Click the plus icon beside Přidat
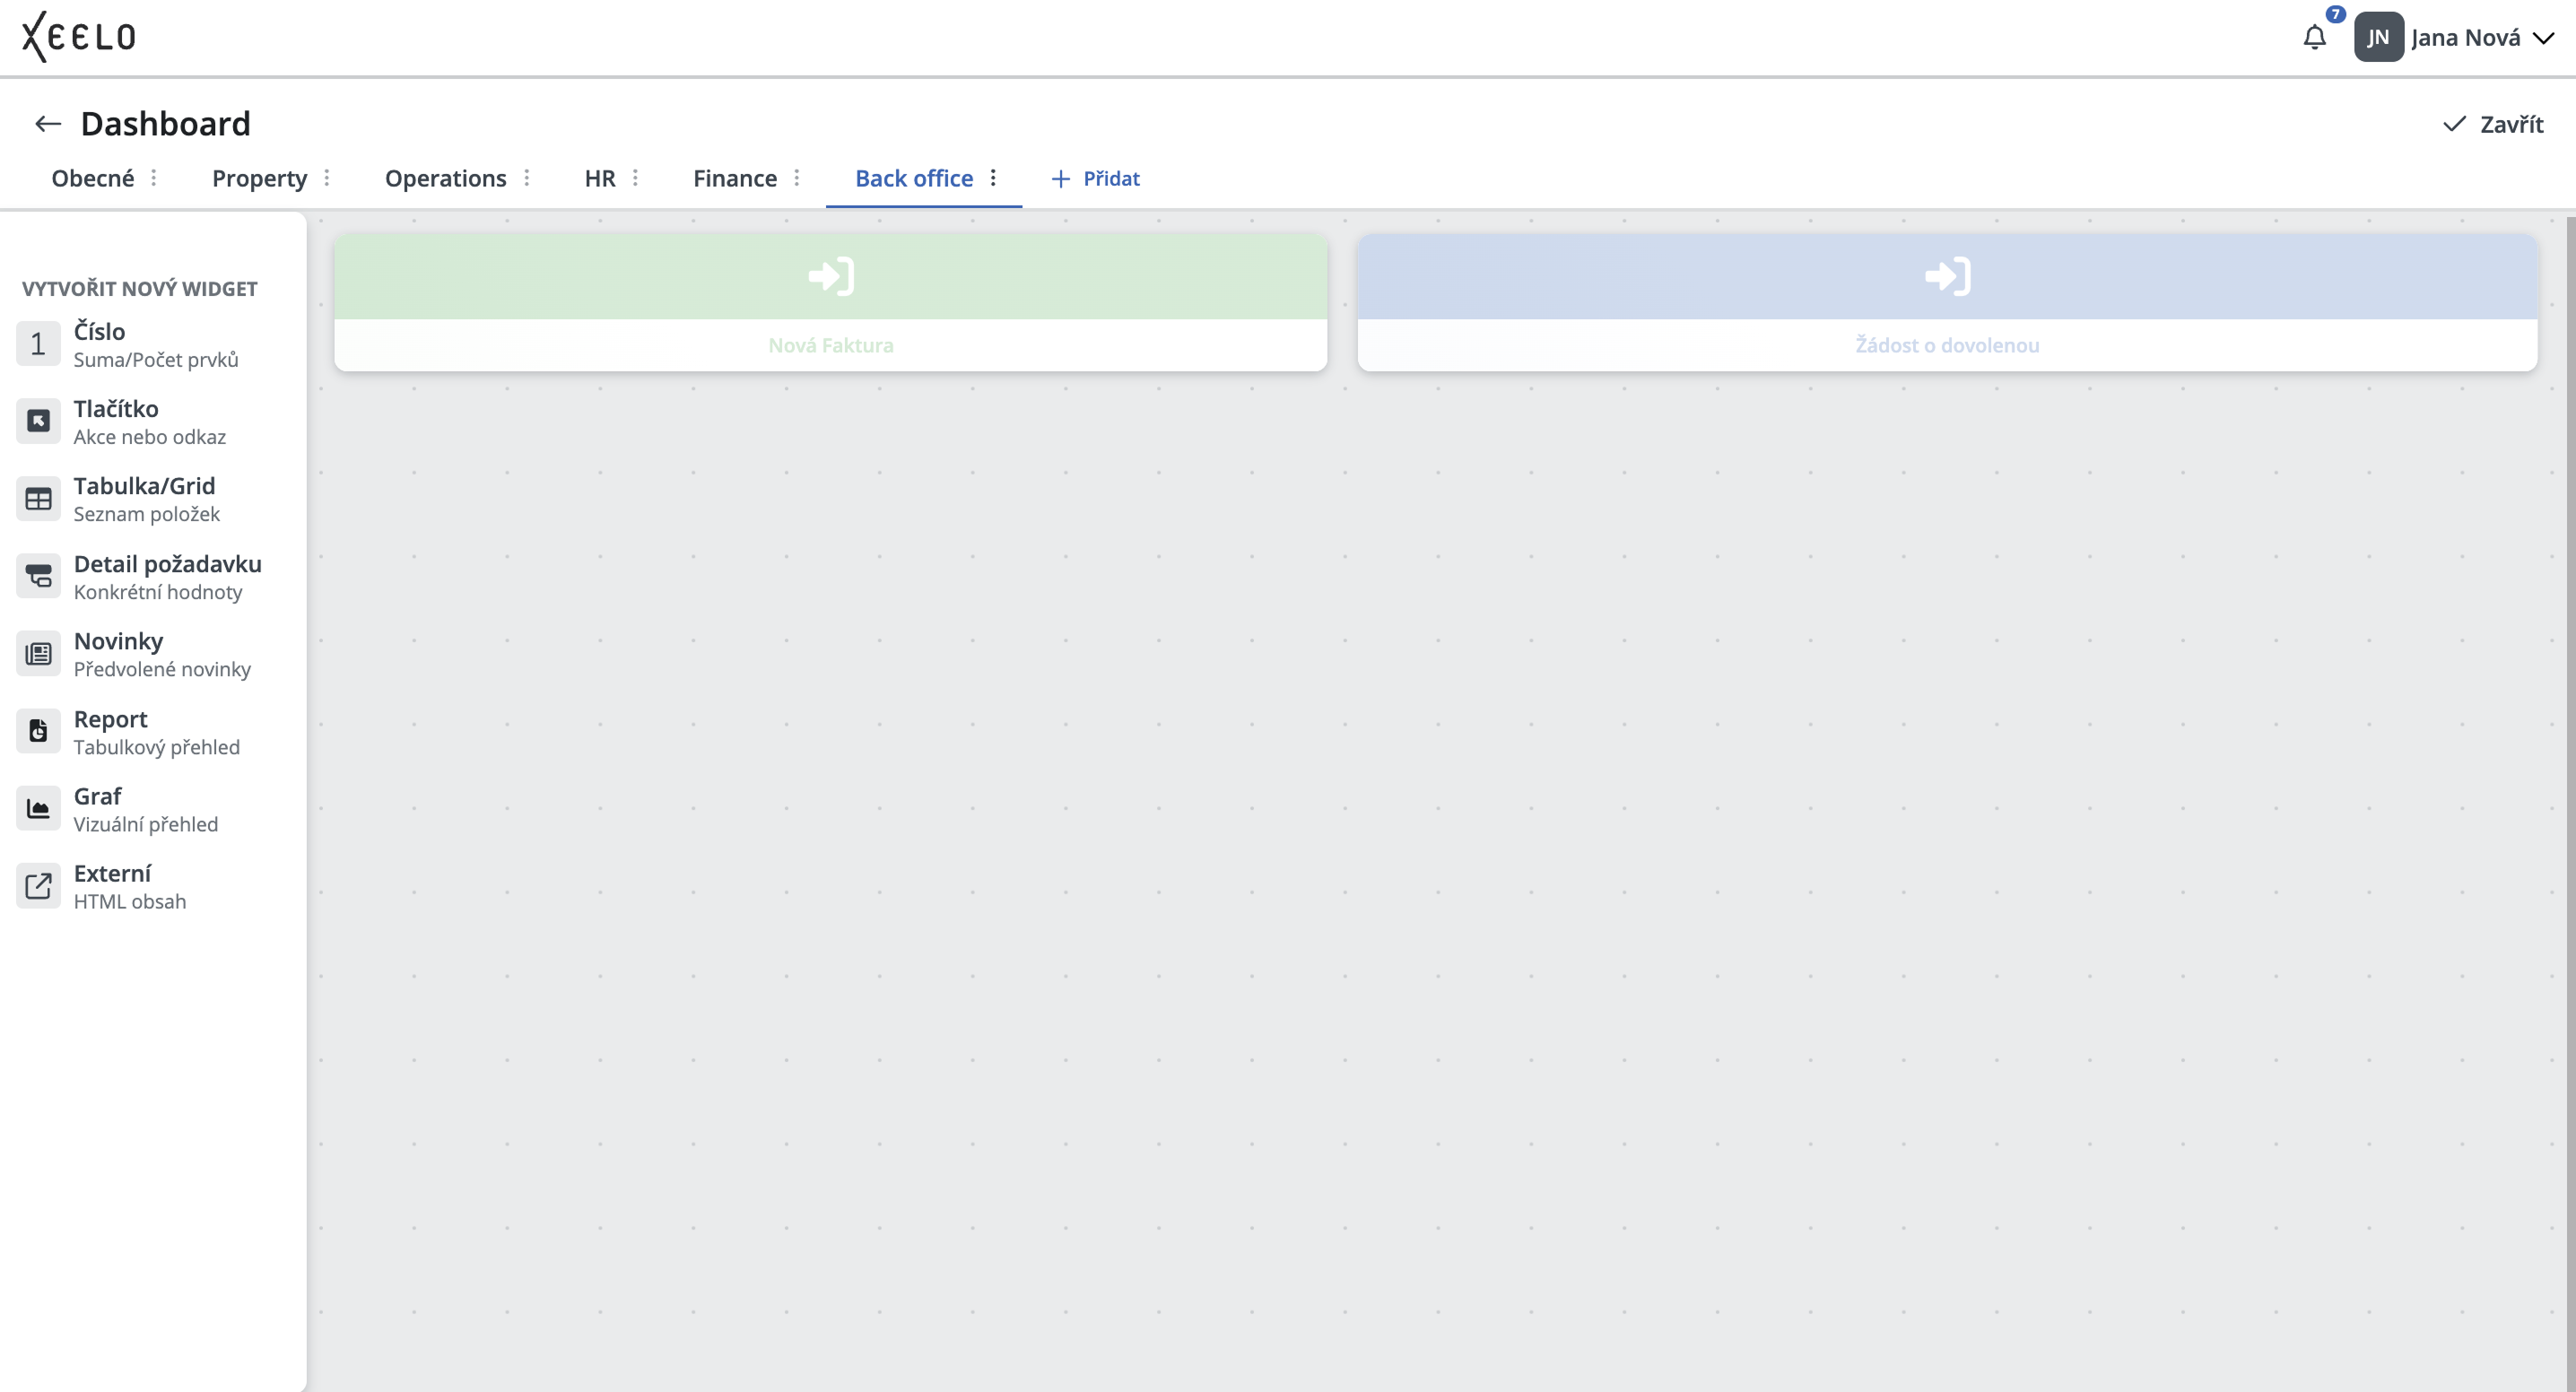This screenshot has height=1392, width=2576. [1061, 179]
